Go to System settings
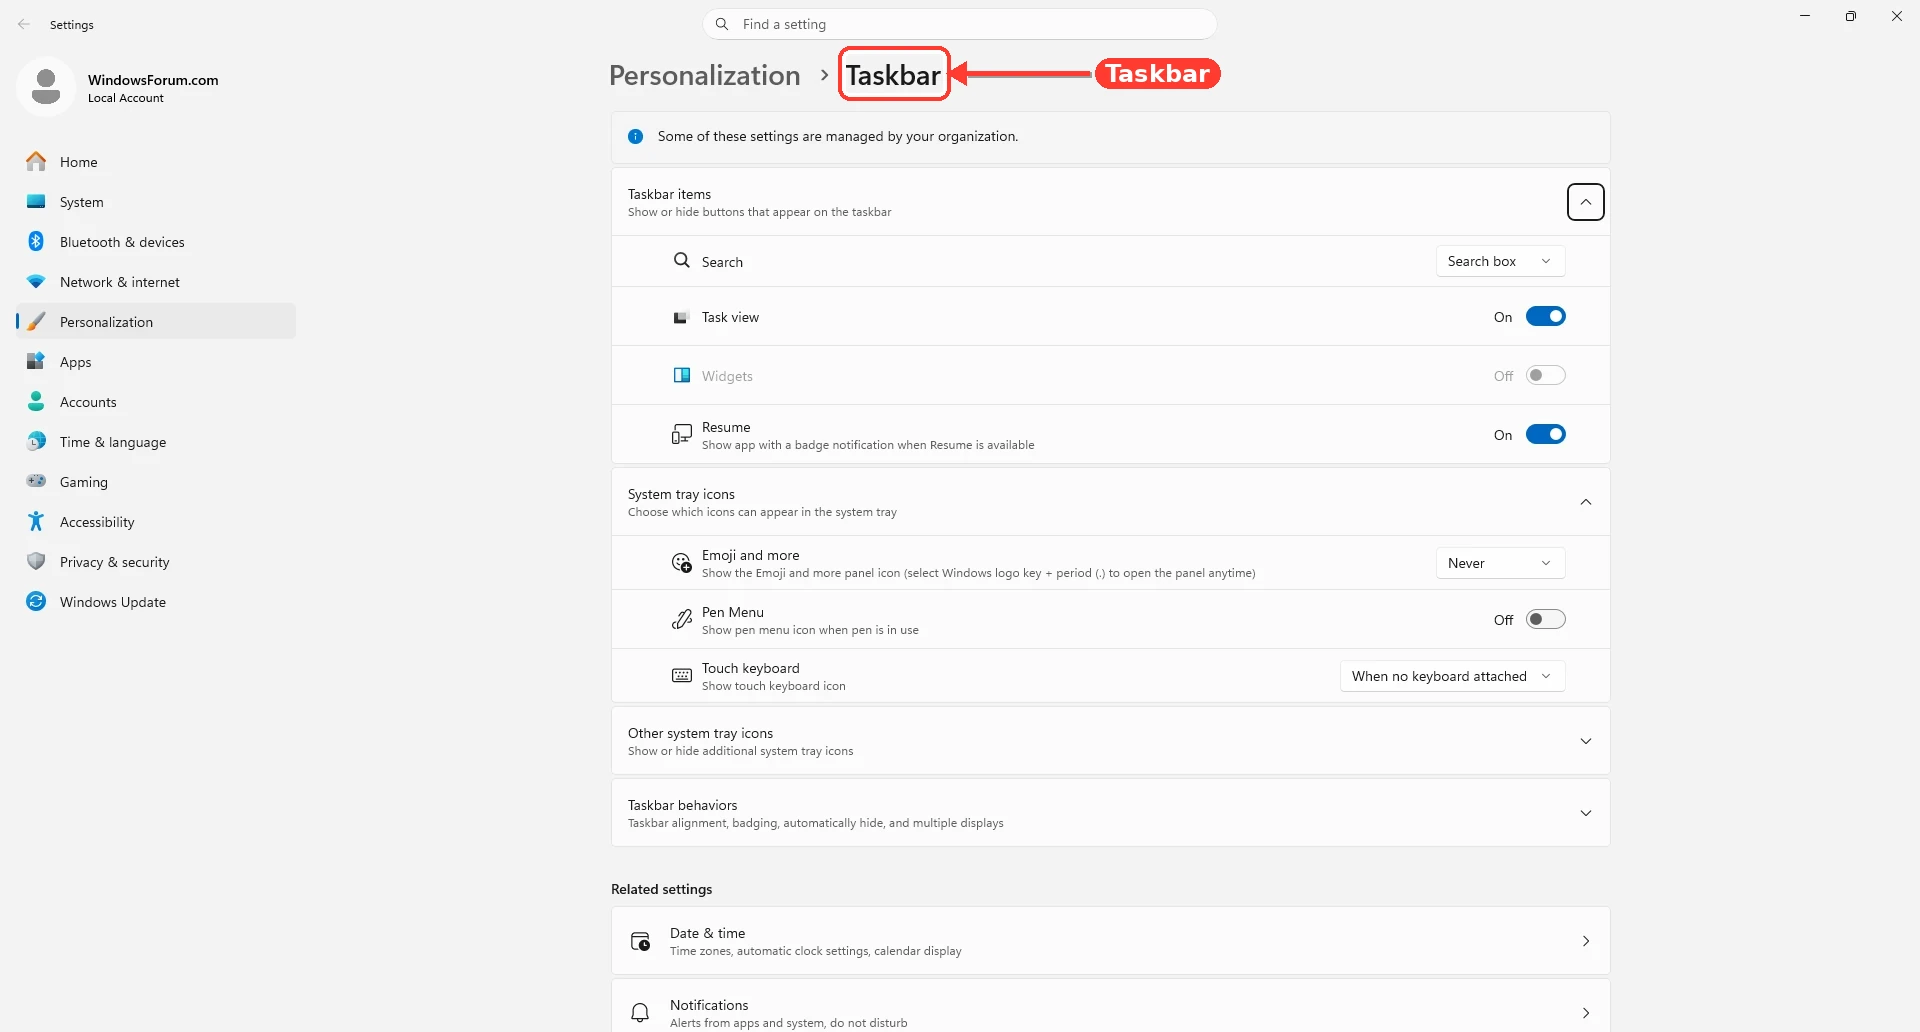 (156, 201)
